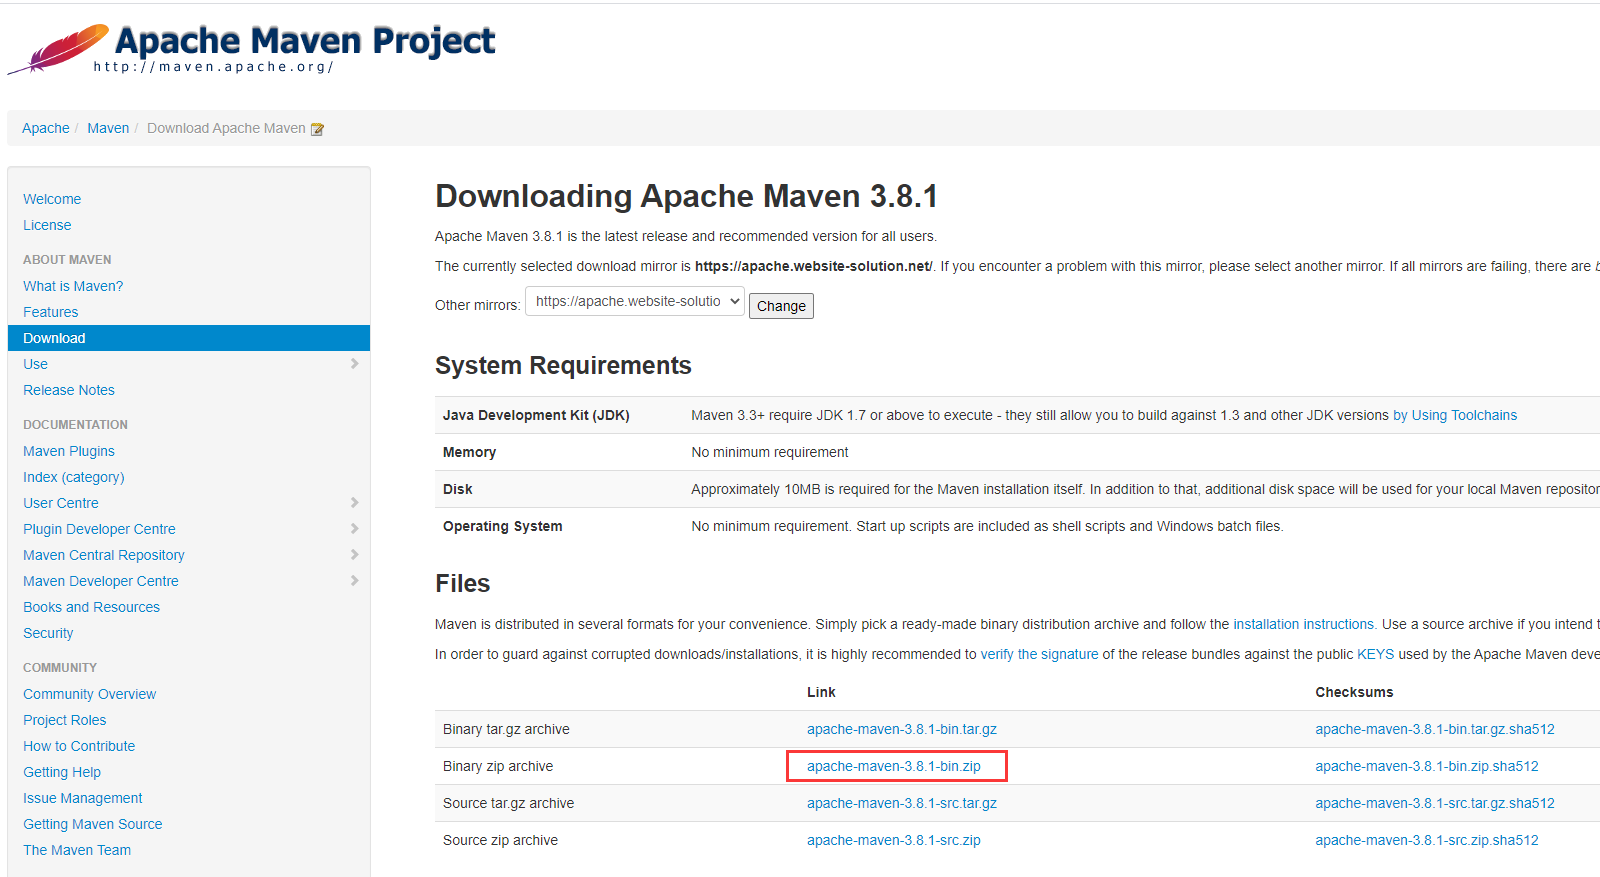Image resolution: width=1600 pixels, height=877 pixels.
Task: Click the Files section heading
Action: click(x=462, y=583)
